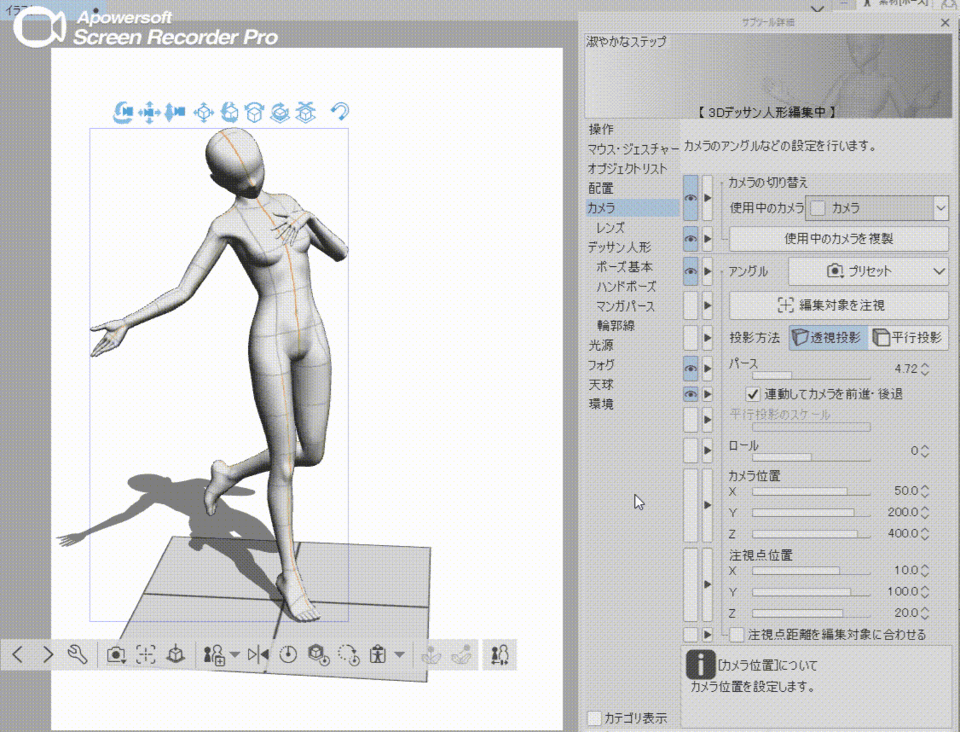Expand triangle beside 編集対象を注視 row
Viewport: 960px width, 732px height.
pyautogui.click(x=708, y=305)
